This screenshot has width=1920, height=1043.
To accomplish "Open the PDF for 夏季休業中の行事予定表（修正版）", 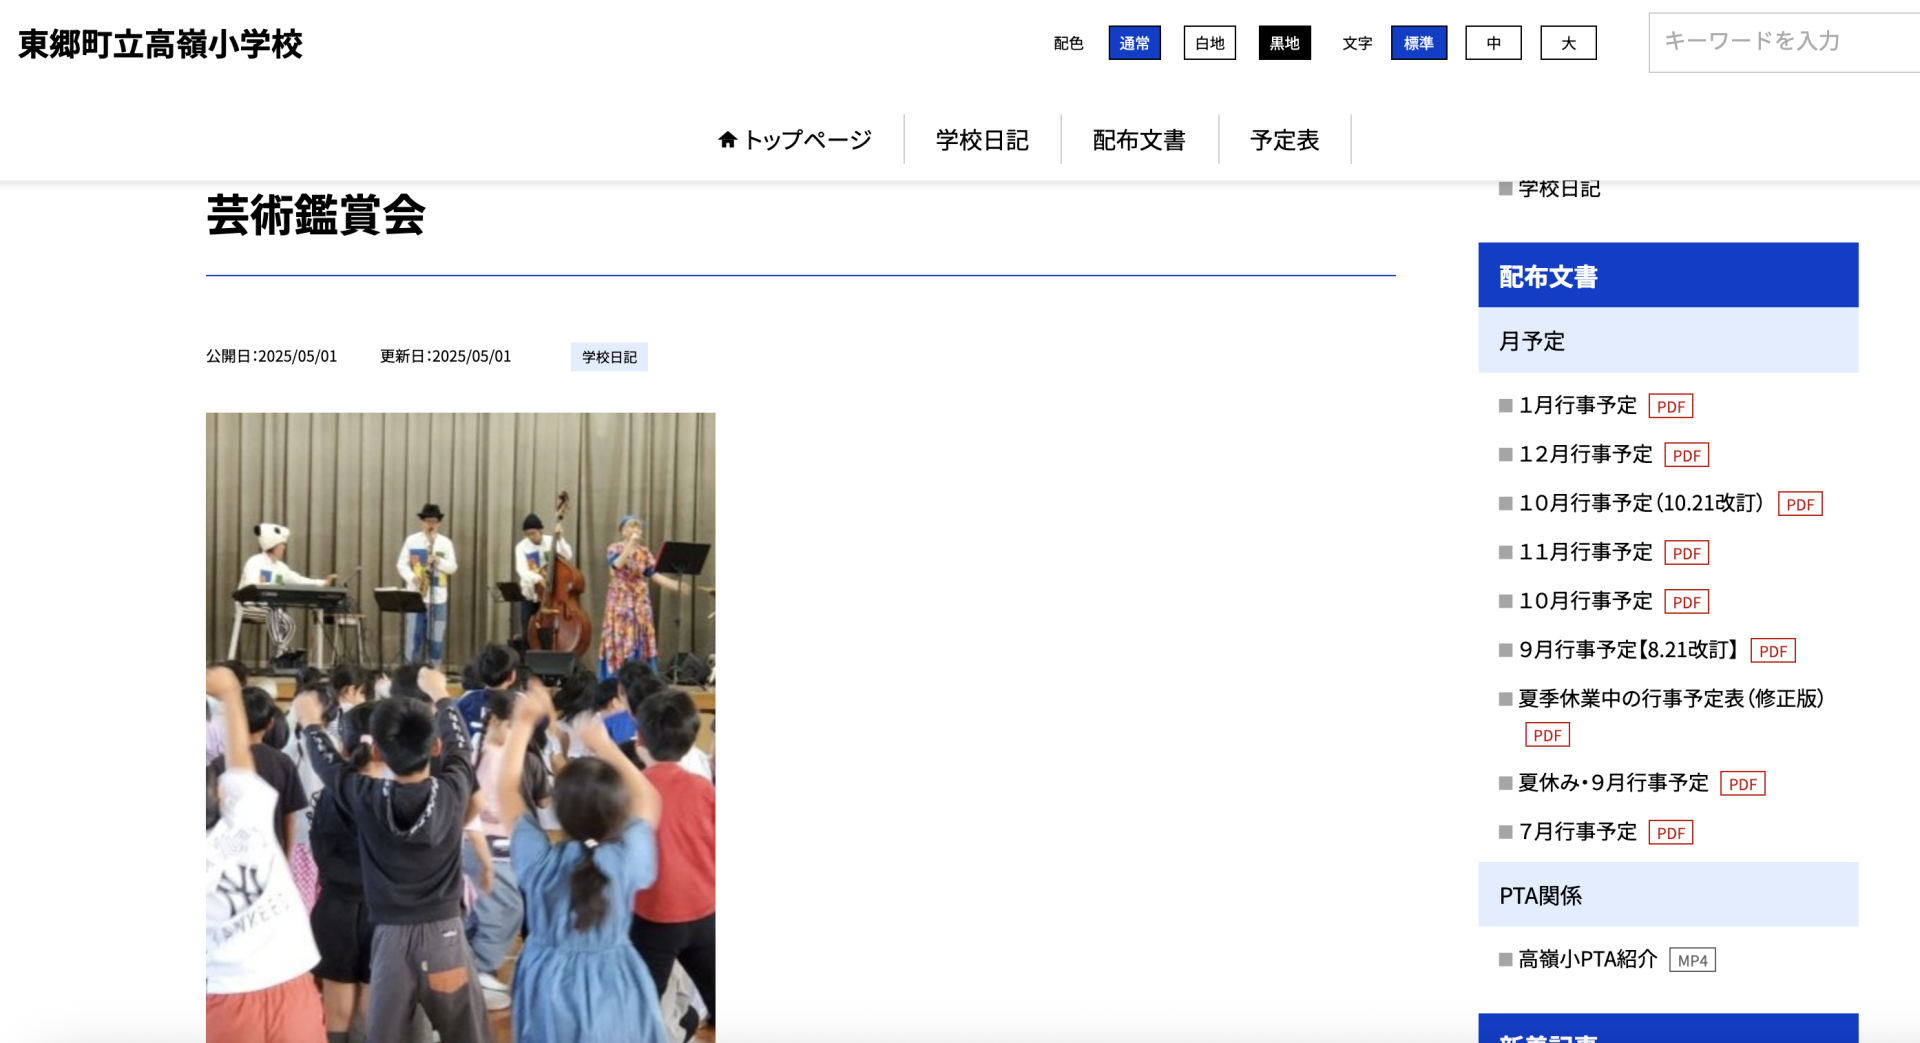I will 1546,734.
